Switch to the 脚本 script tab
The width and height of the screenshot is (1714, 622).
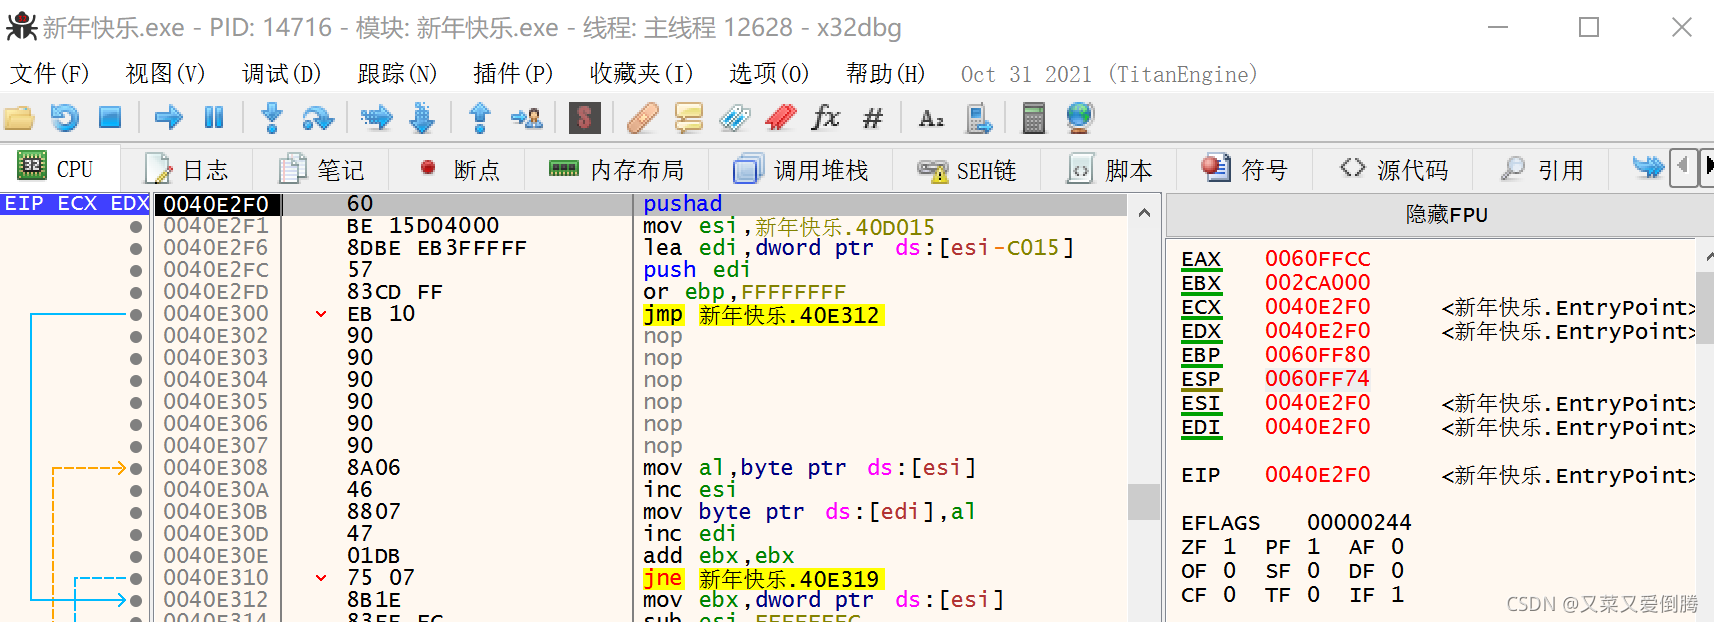(x=1109, y=170)
